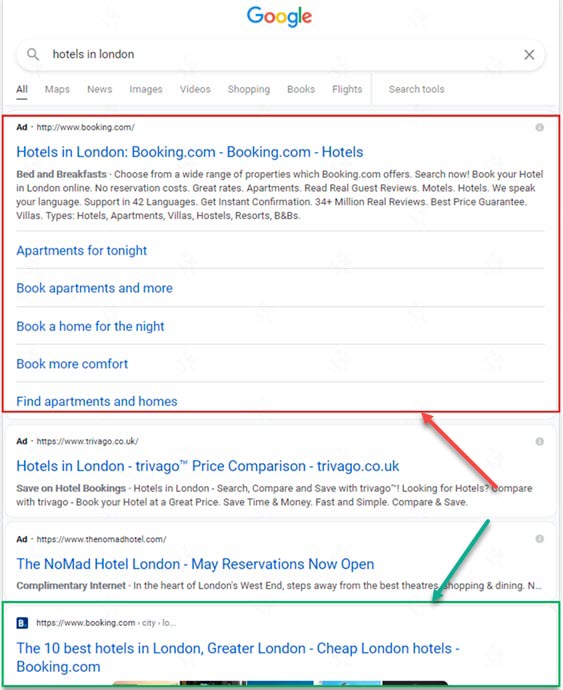
Task: Clear the search with the X icon
Action: click(529, 55)
